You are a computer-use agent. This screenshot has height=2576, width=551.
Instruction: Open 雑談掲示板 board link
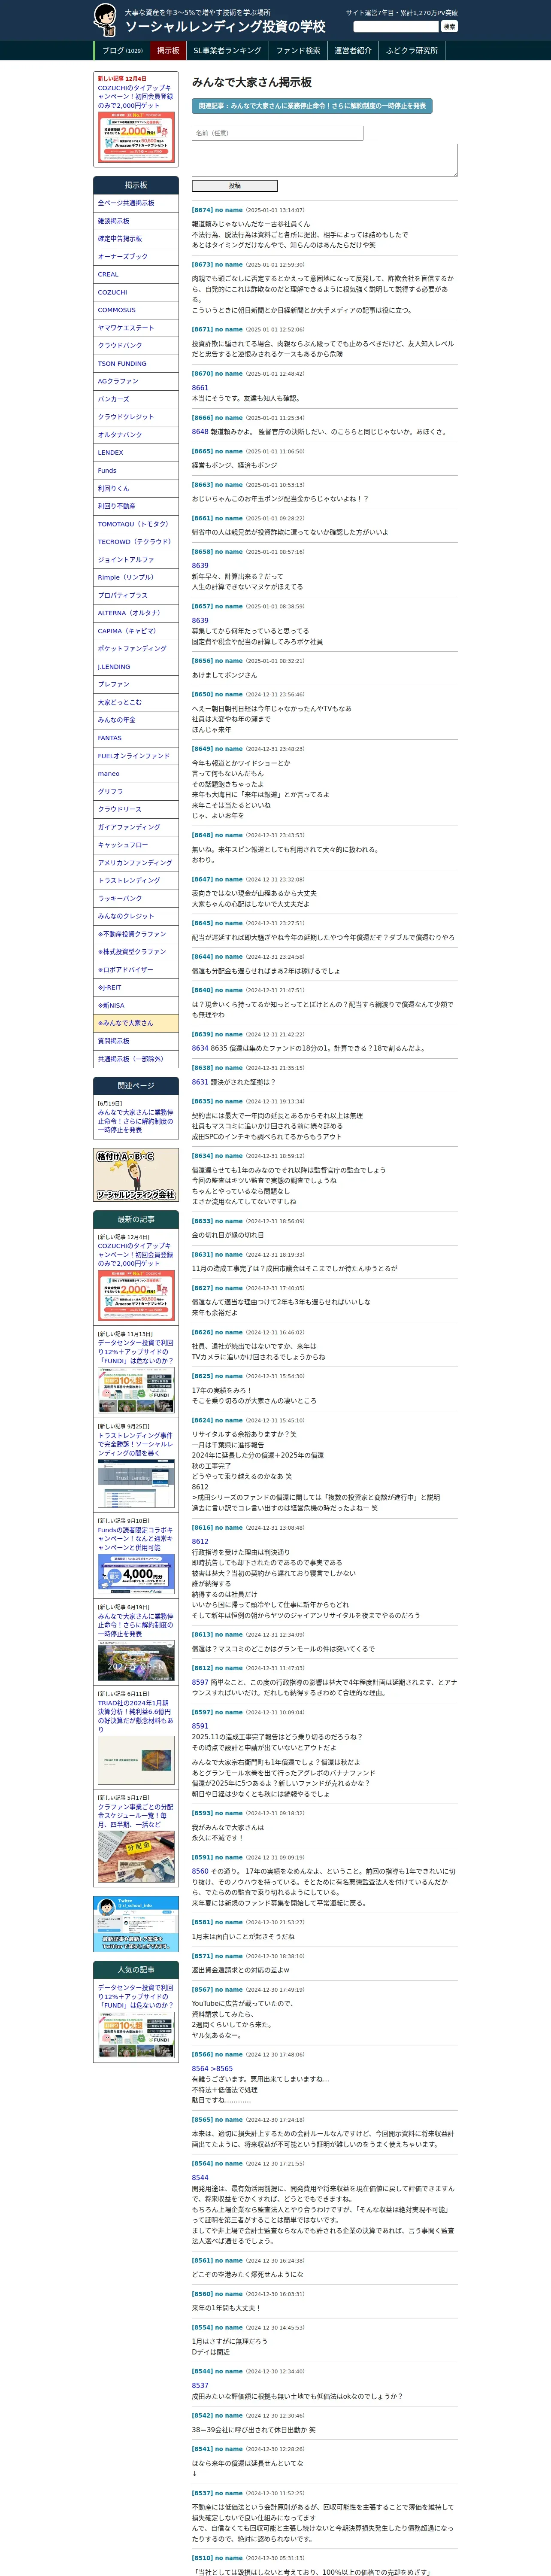(x=136, y=221)
